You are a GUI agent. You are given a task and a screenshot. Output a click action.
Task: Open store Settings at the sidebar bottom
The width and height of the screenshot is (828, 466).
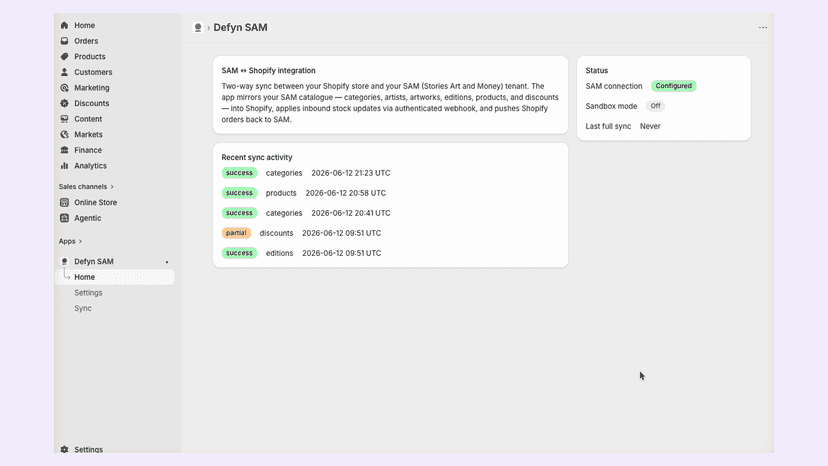[89, 449]
